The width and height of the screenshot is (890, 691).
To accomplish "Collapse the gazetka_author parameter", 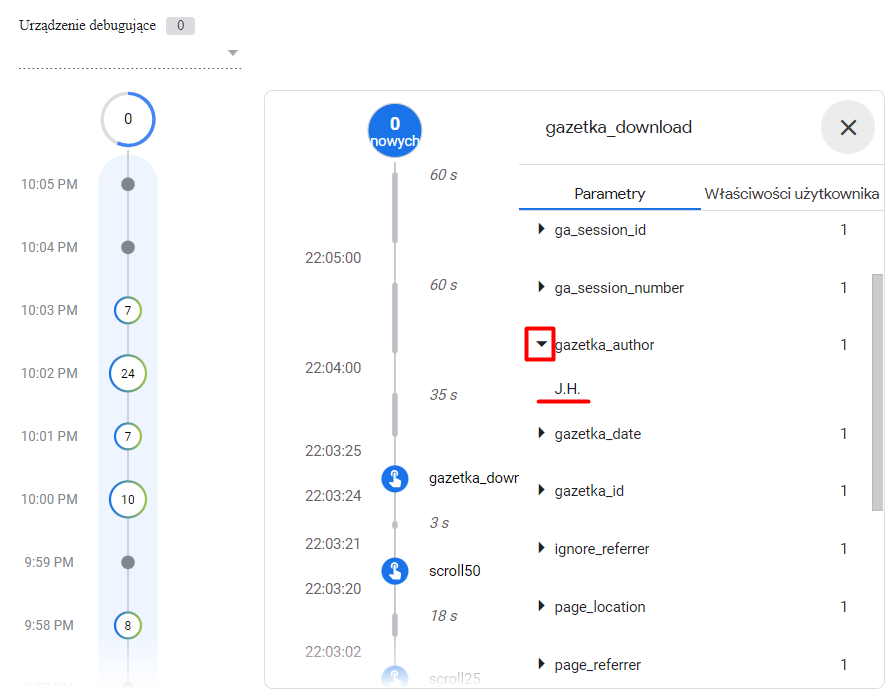I will [x=541, y=344].
